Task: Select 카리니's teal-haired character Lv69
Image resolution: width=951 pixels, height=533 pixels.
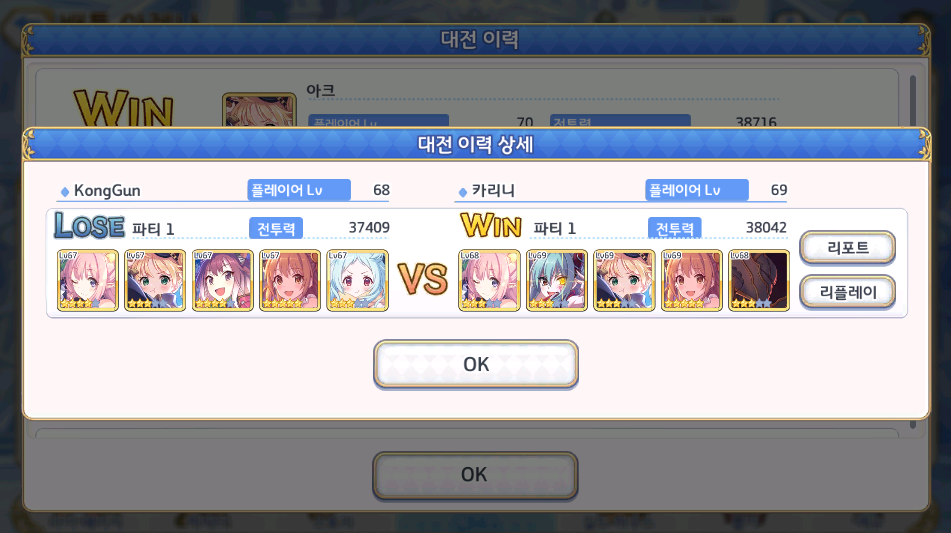Action: coord(557,280)
